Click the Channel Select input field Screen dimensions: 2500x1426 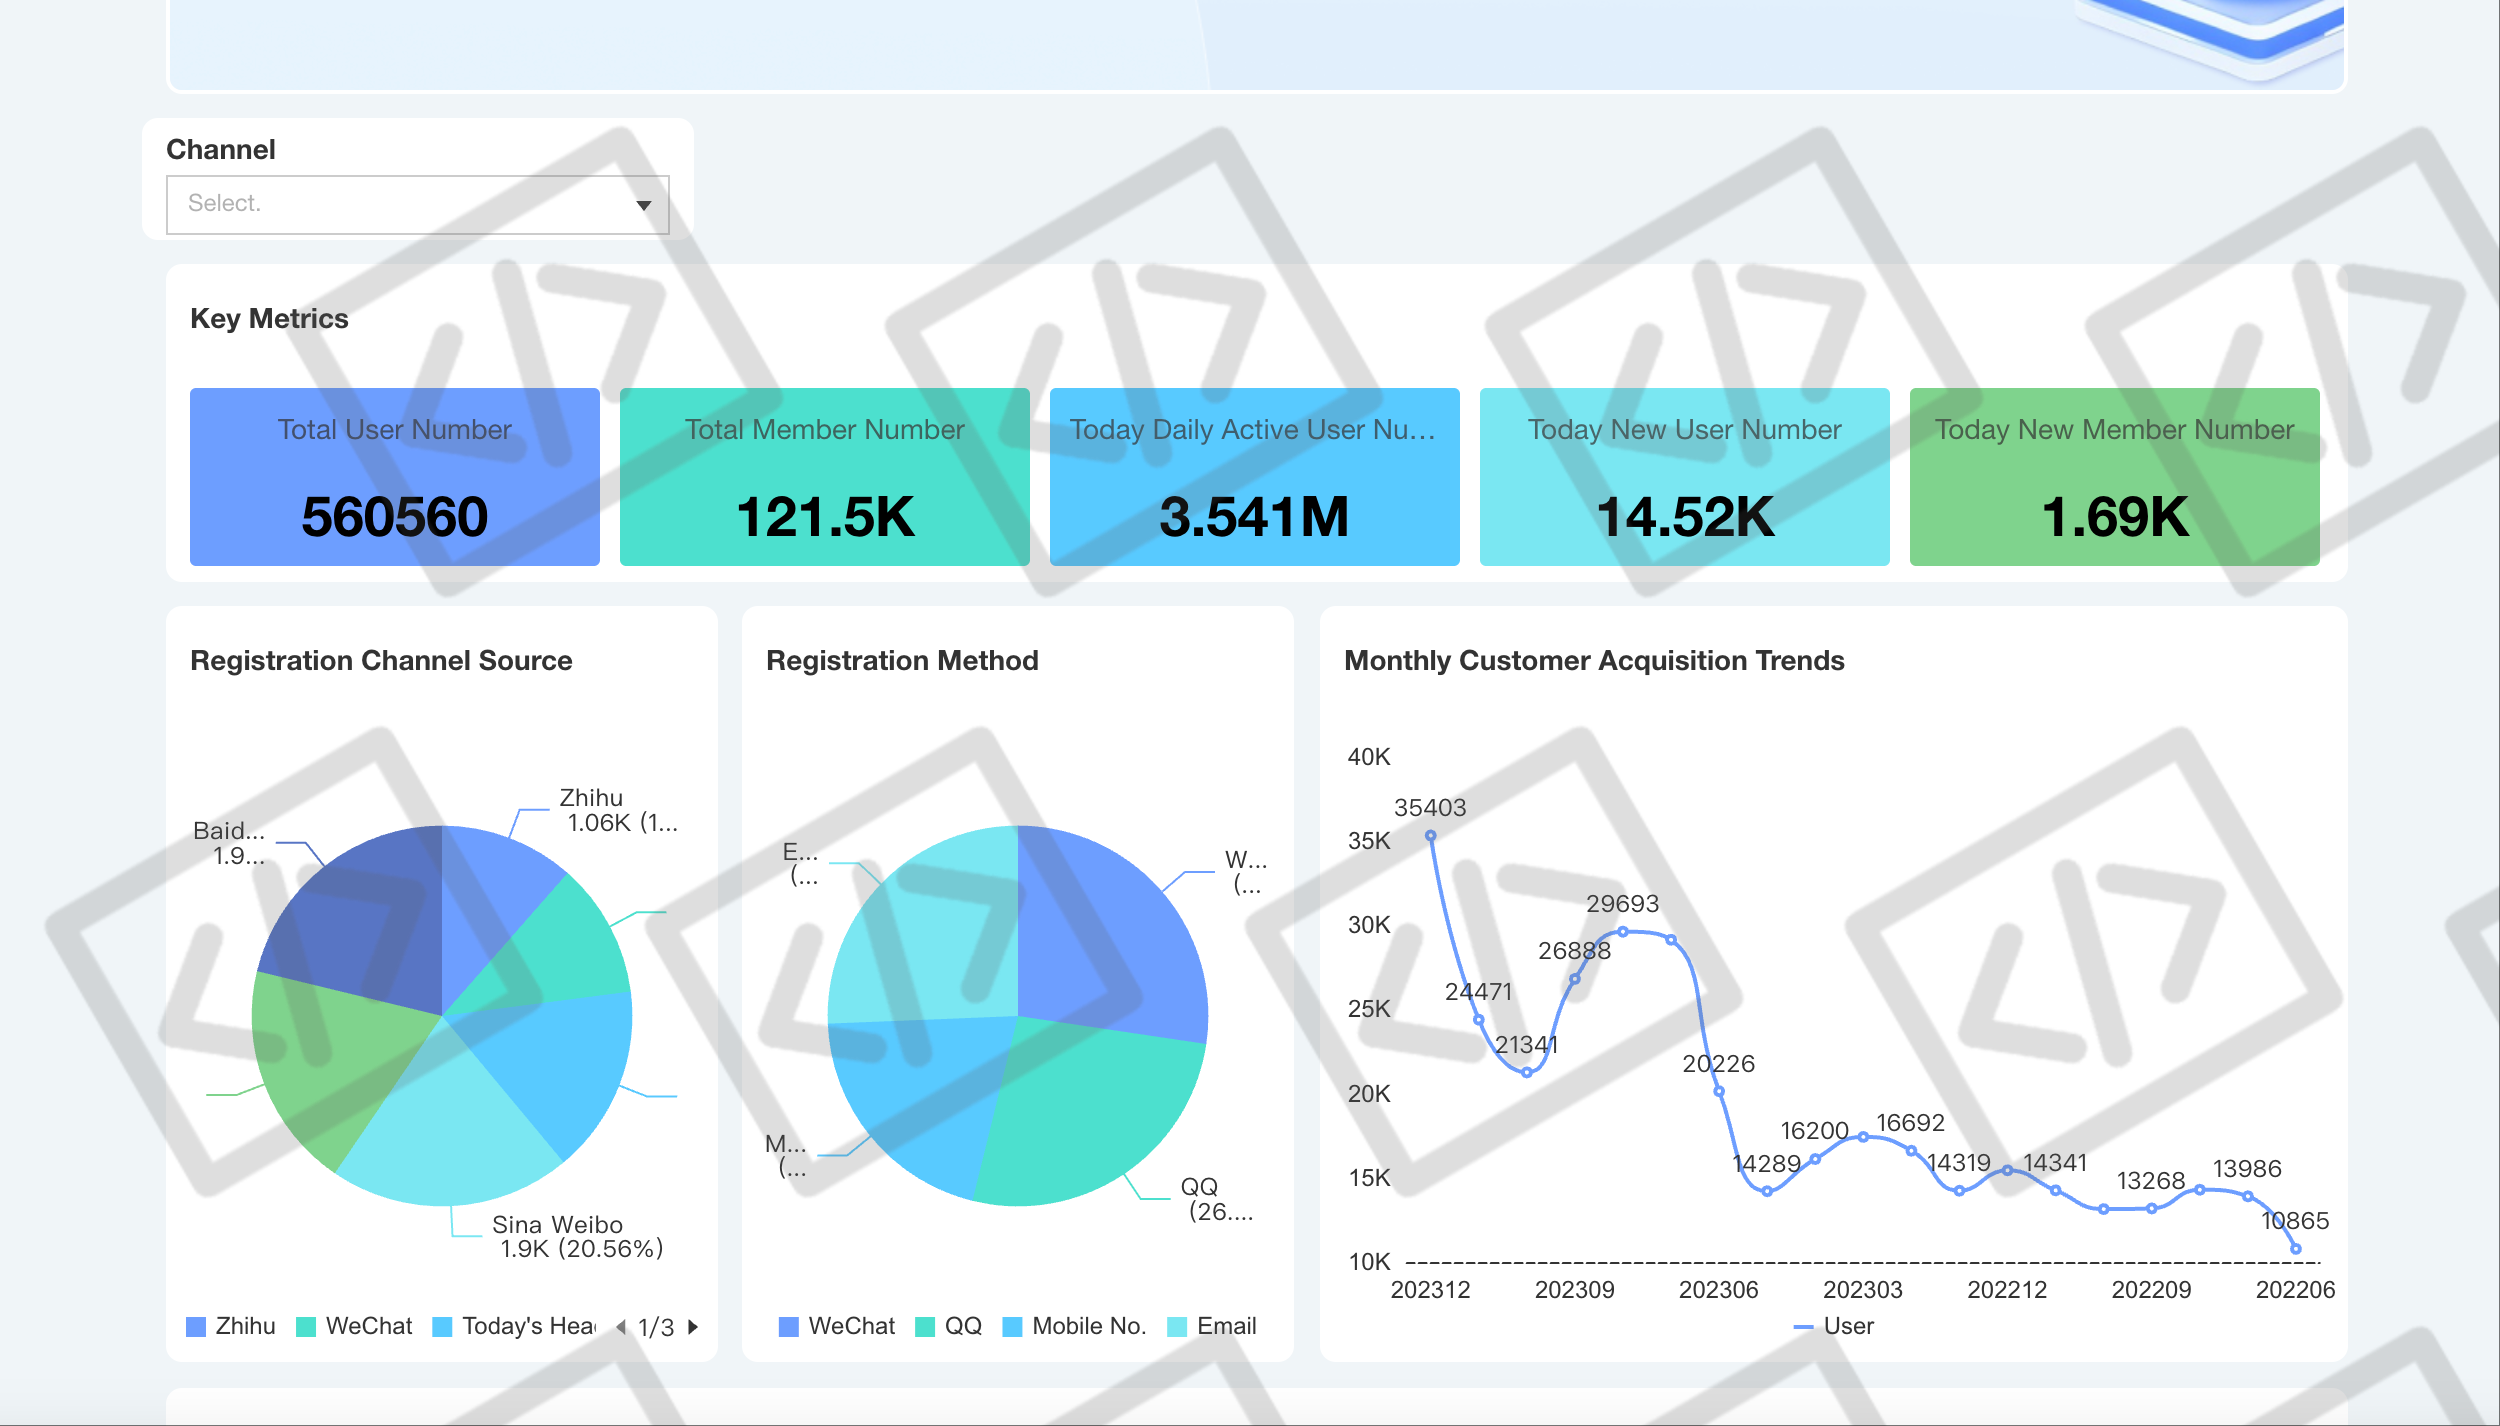coord(400,205)
